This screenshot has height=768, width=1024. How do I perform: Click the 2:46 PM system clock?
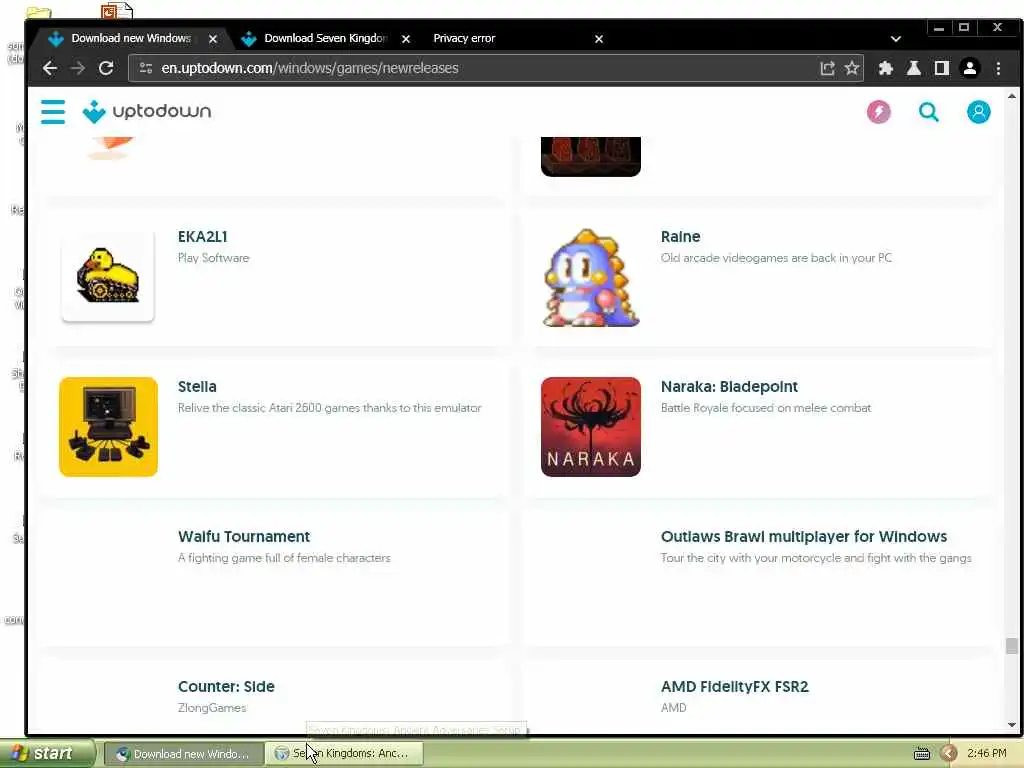[x=986, y=754]
